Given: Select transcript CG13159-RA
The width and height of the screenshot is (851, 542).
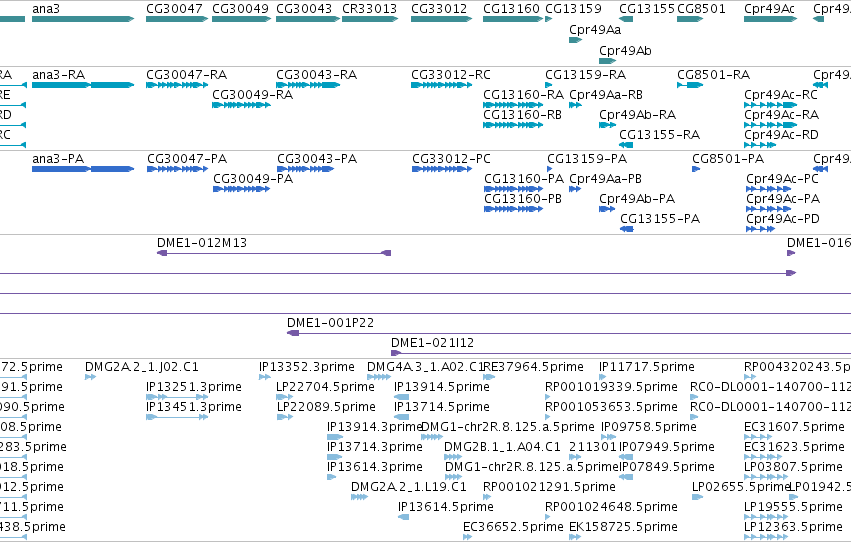Looking at the screenshot, I should point(549,85).
